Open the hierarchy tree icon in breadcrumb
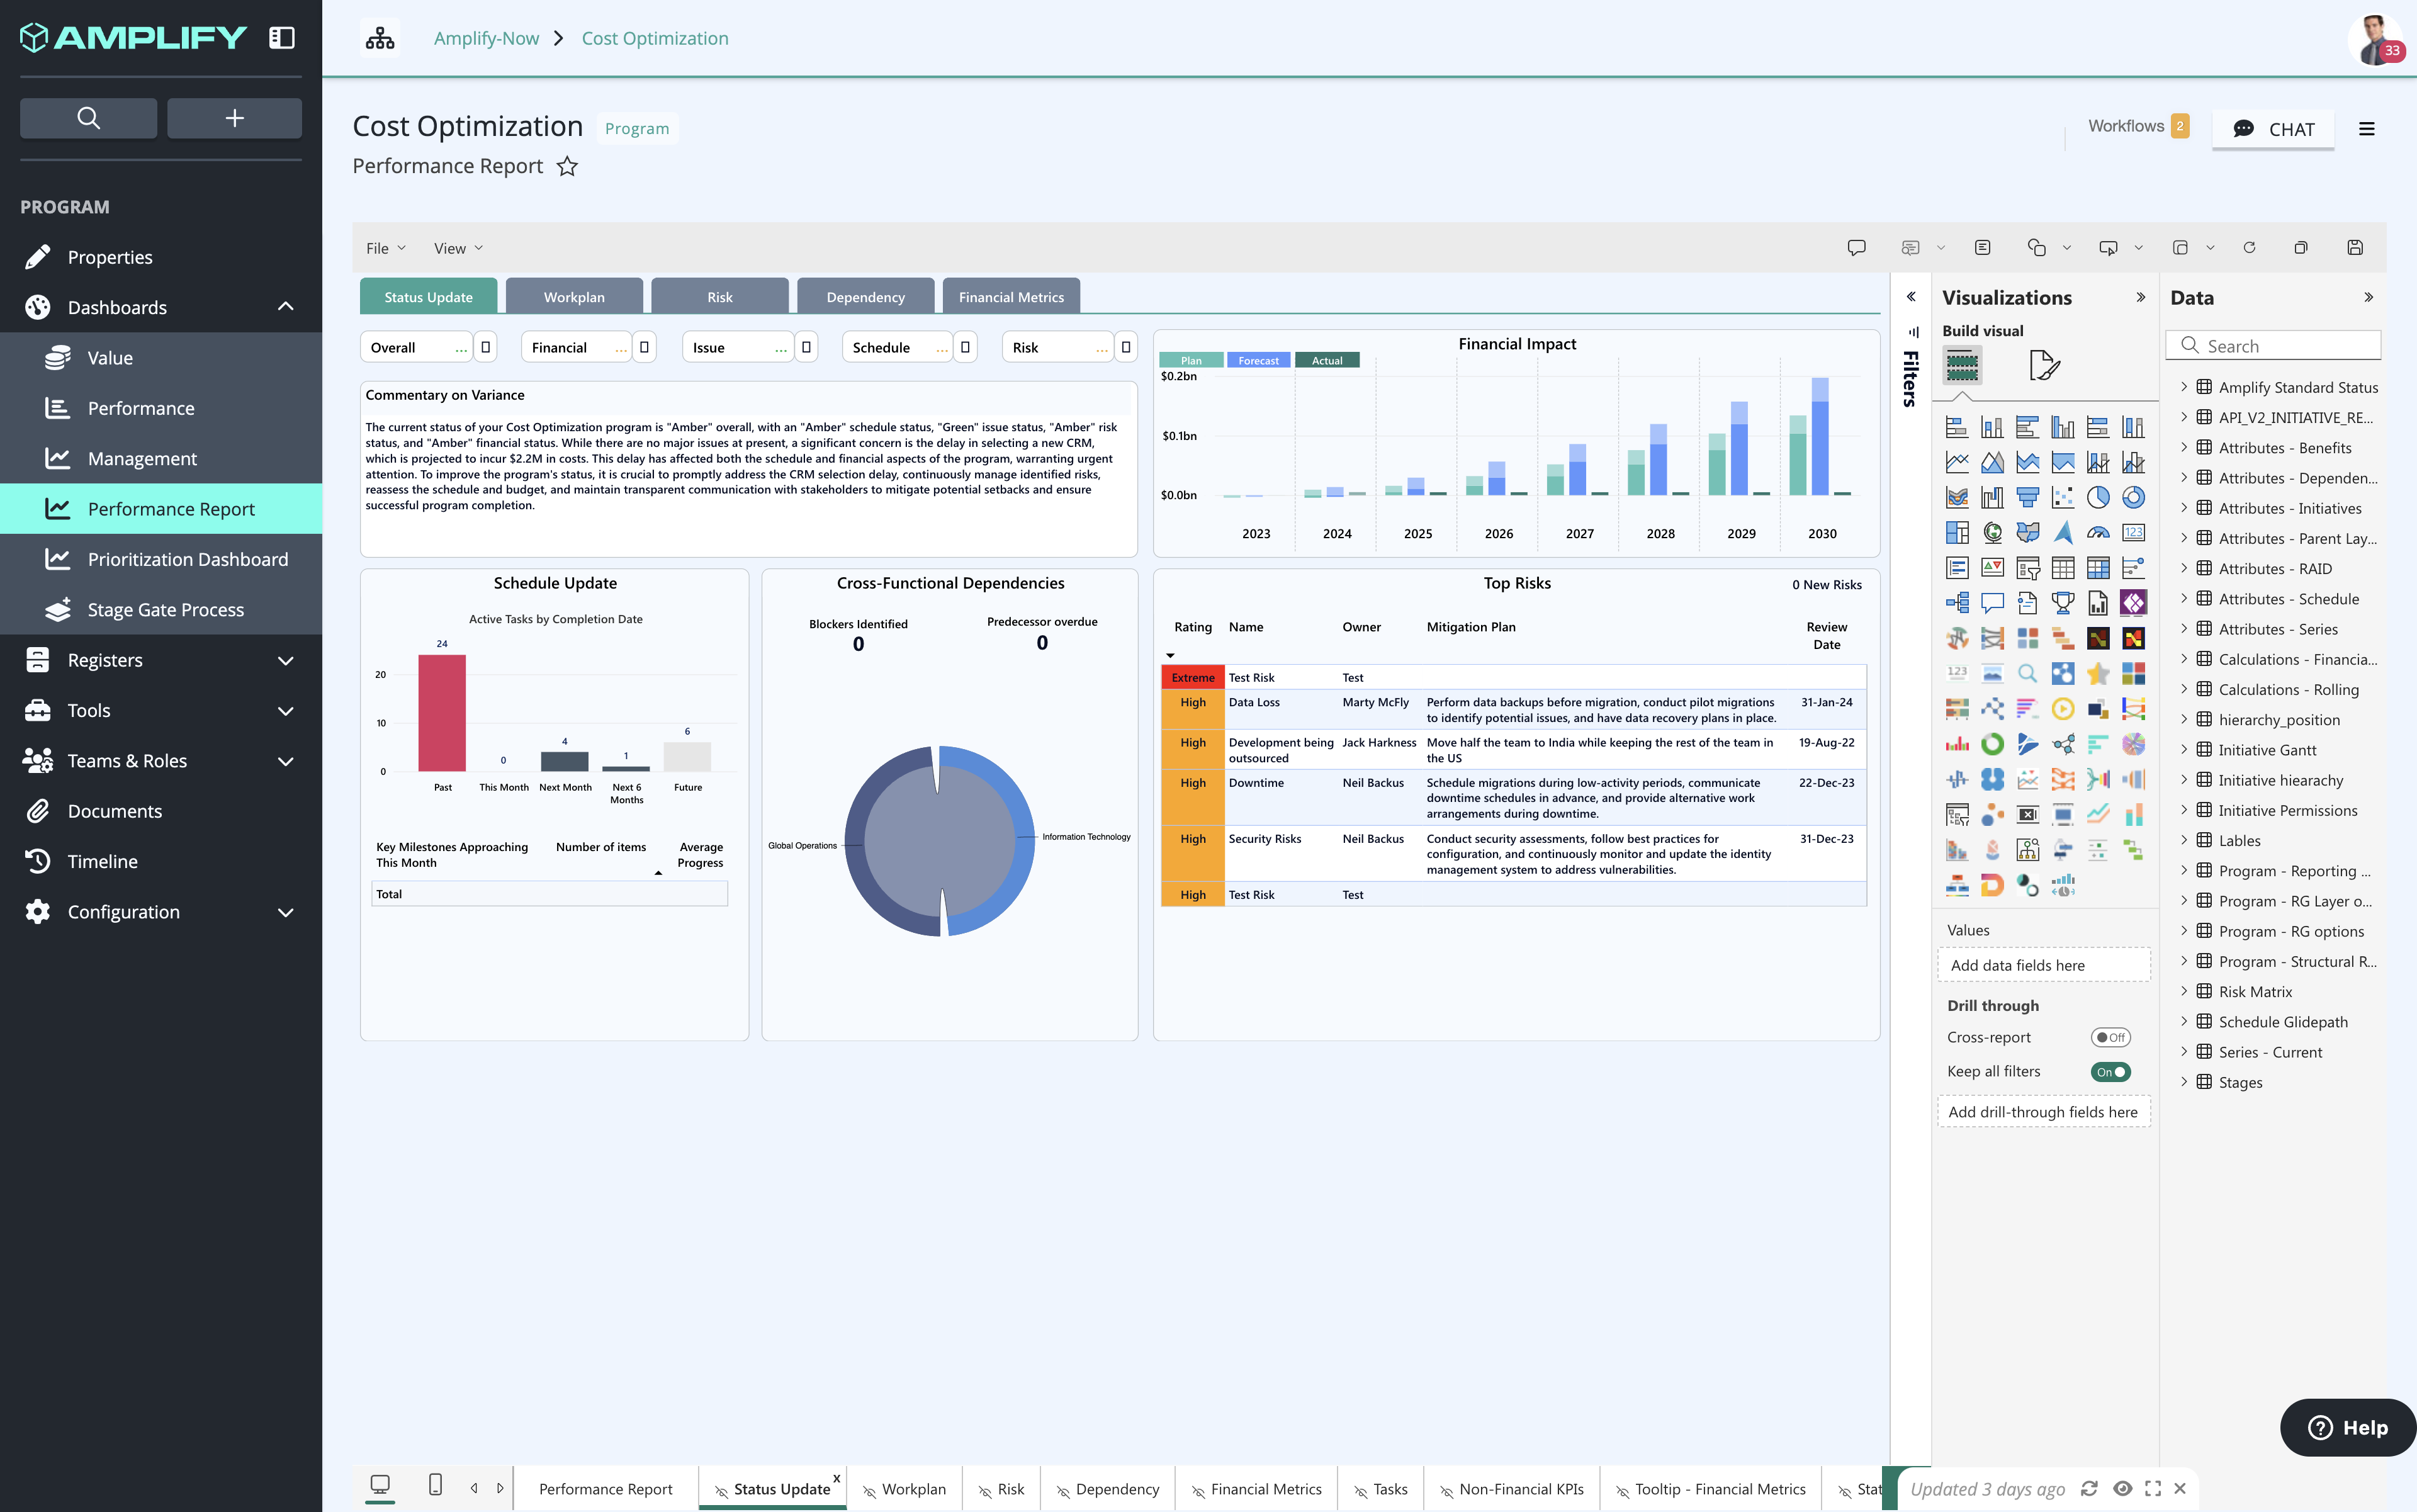Screen dimensions: 2417x1512 [x=380, y=38]
